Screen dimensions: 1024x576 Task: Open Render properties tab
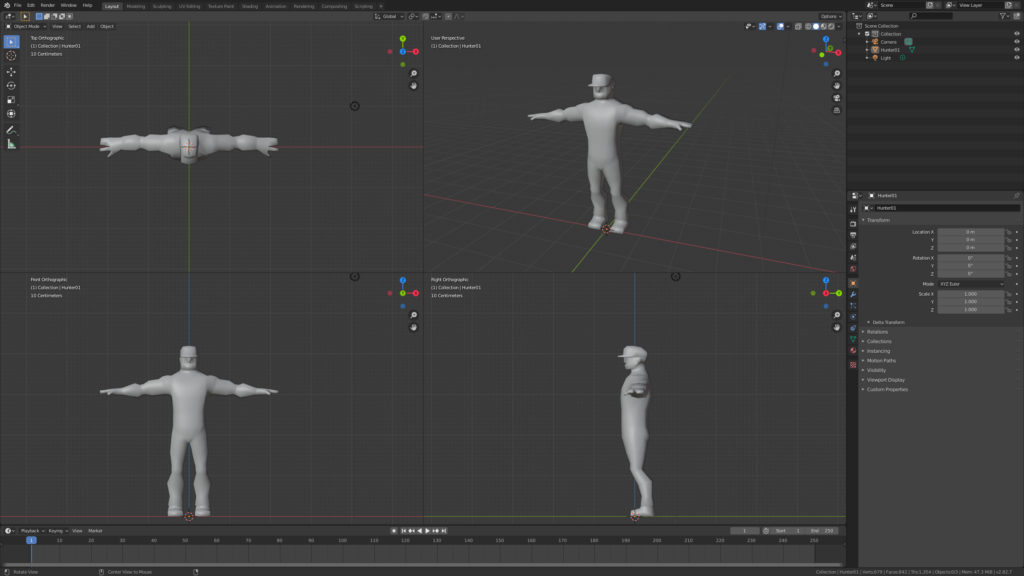pos(853,223)
